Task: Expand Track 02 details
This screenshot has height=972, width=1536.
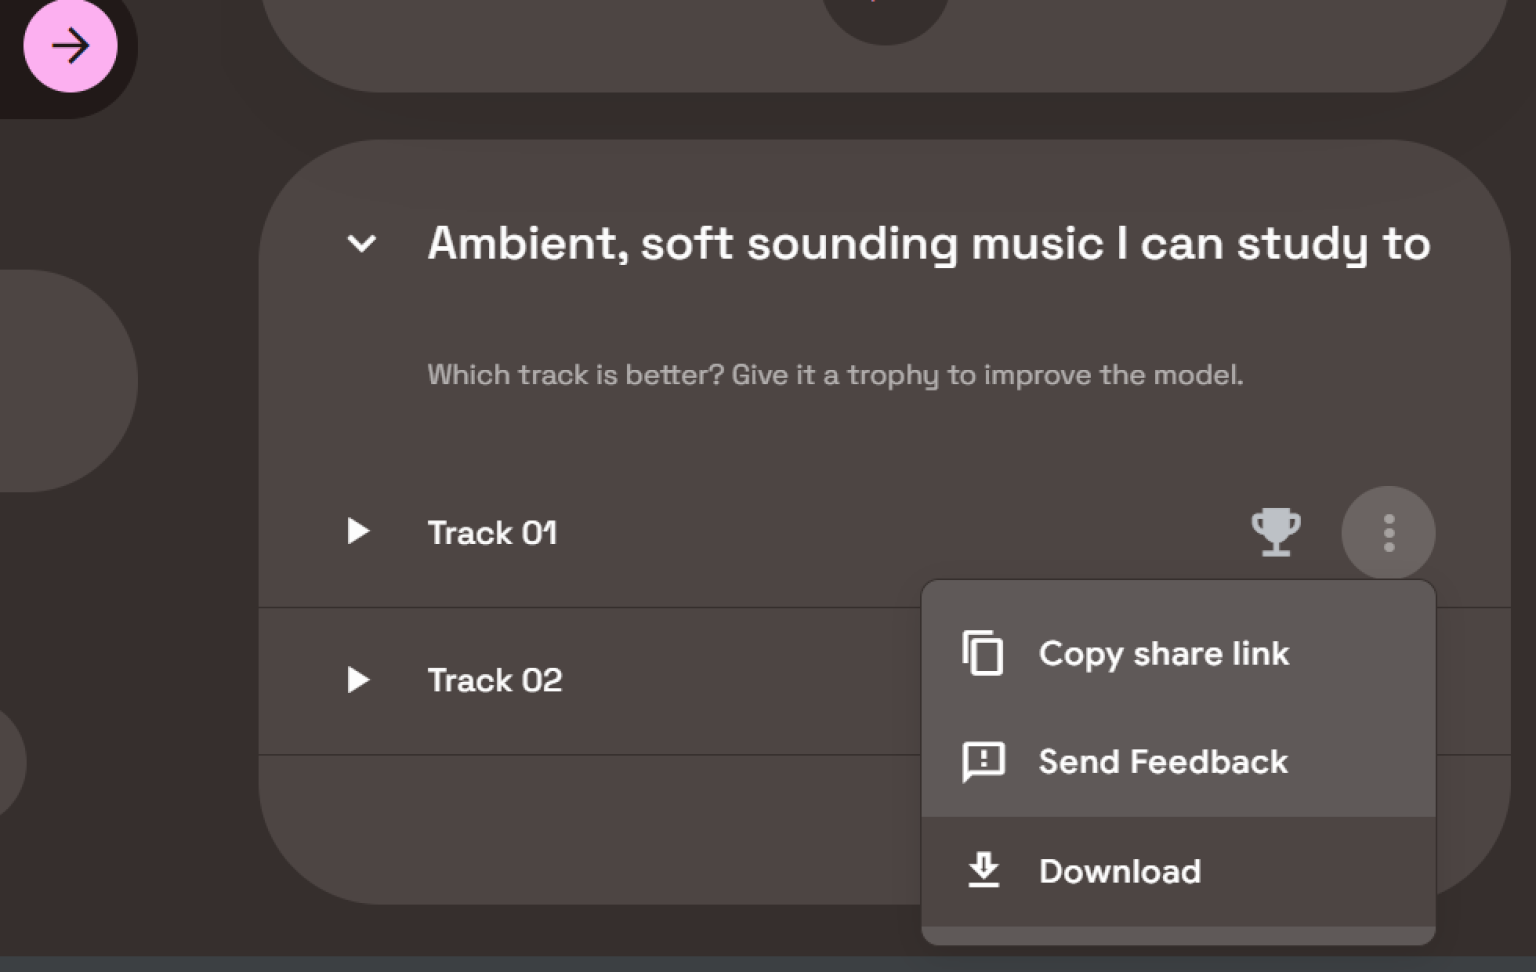Action: (x=357, y=681)
